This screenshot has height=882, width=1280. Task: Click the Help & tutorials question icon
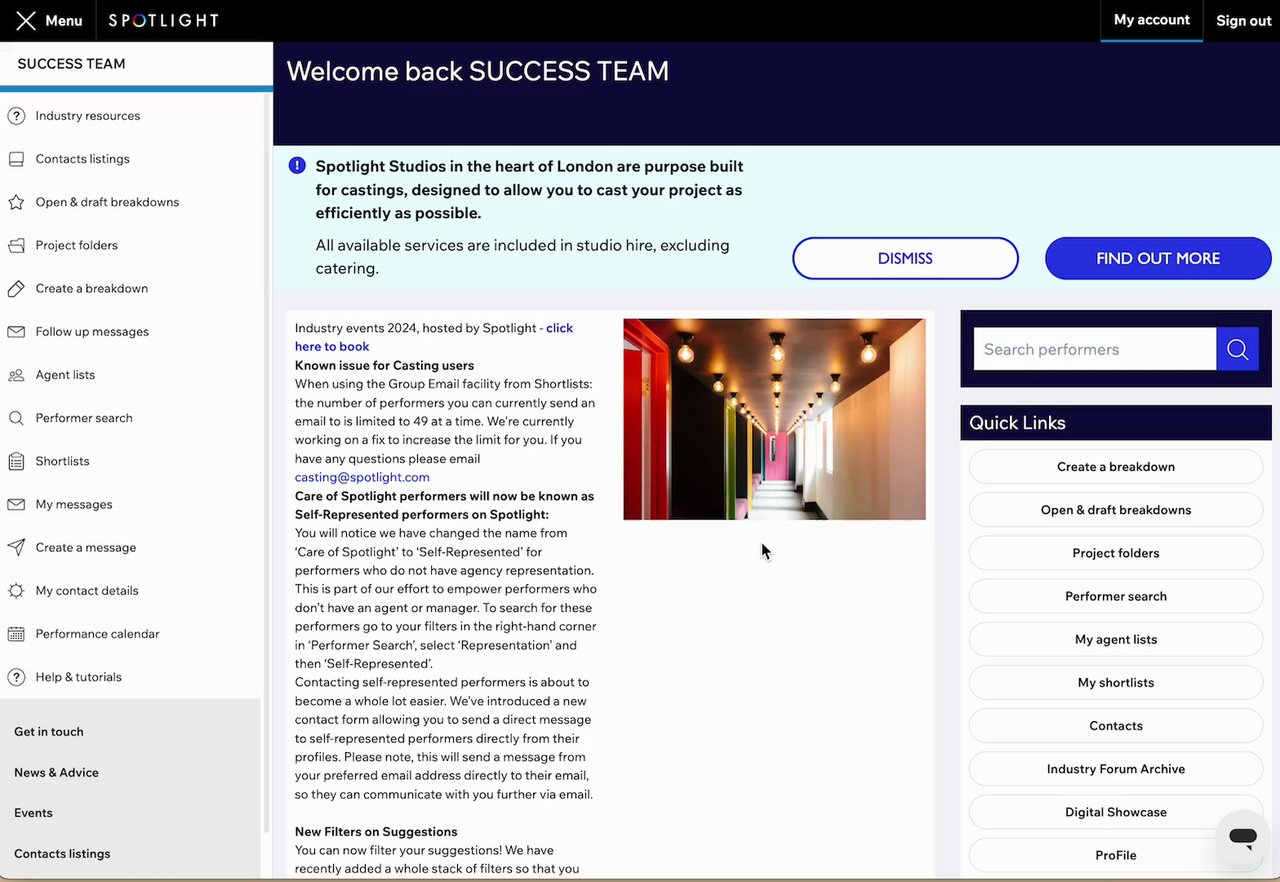(x=16, y=677)
